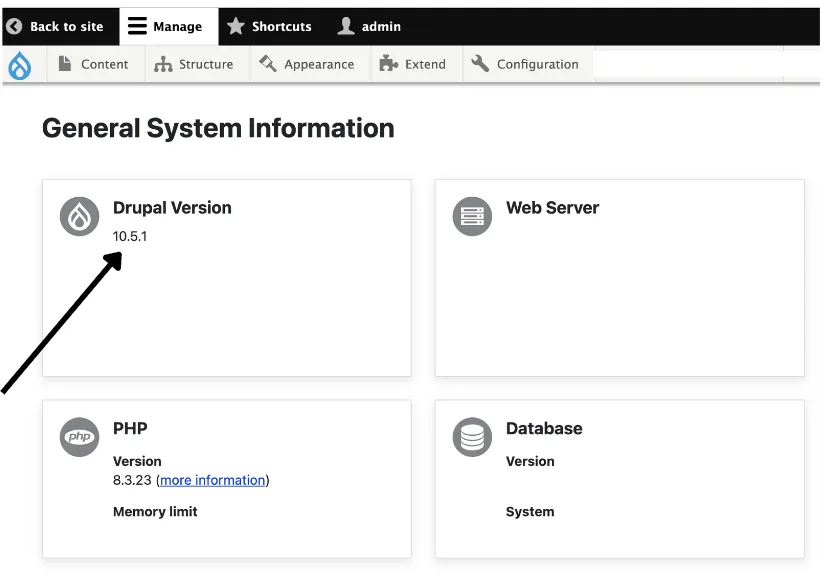Click the Appearance paintbrush icon
The height and width of the screenshot is (582, 830).
click(268, 64)
